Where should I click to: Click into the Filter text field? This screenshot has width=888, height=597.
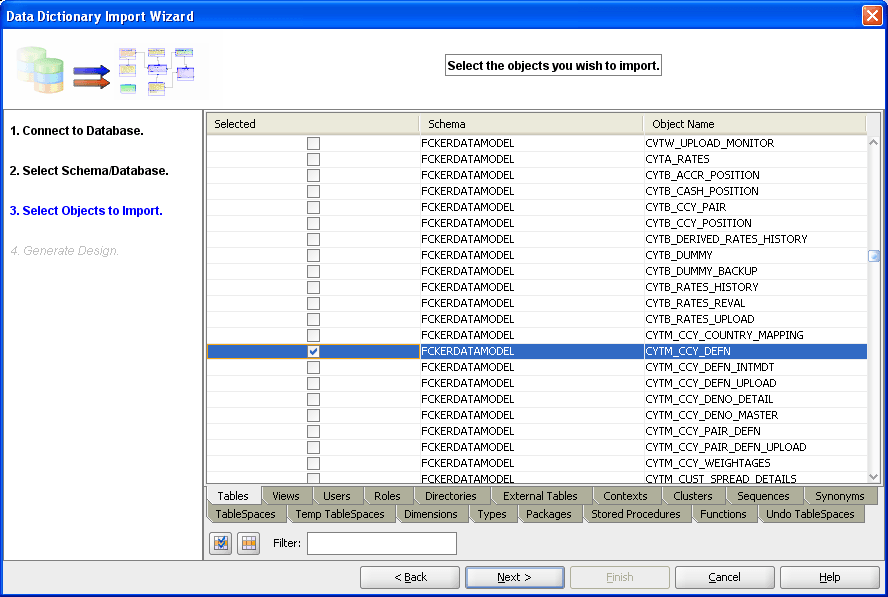tap(382, 543)
